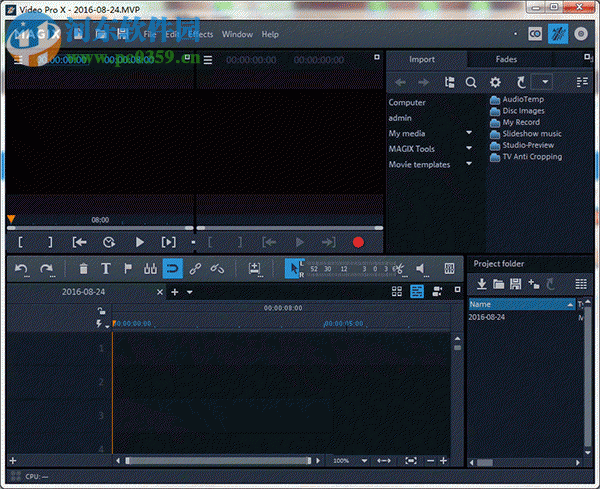This screenshot has width=600, height=489.
Task: Expand the My media dropdown
Action: (x=469, y=133)
